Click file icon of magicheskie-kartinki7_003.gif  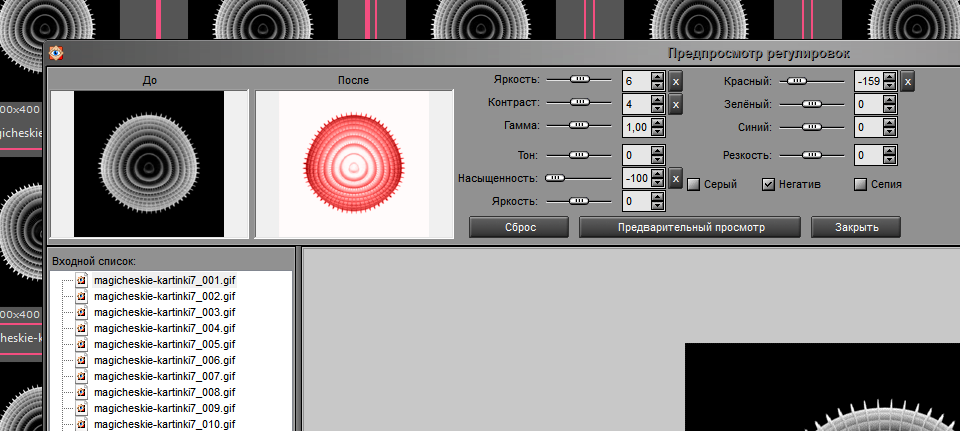(83, 312)
